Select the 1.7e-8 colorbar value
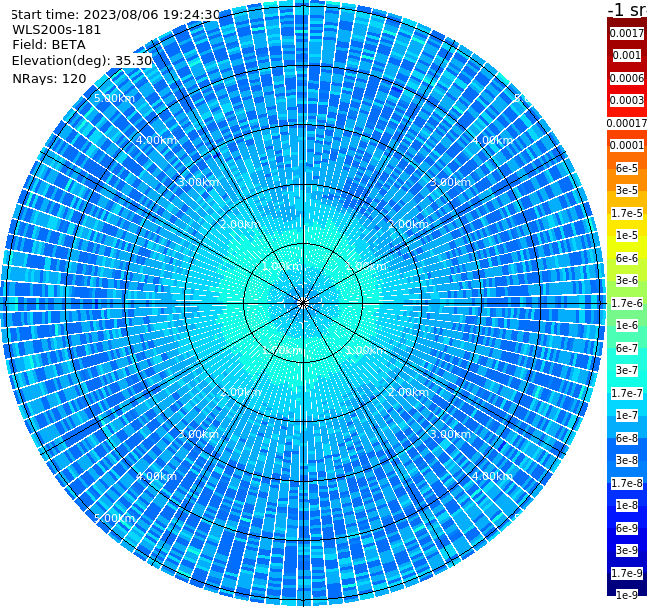The height and width of the screenshot is (607, 647). pyautogui.click(x=627, y=483)
